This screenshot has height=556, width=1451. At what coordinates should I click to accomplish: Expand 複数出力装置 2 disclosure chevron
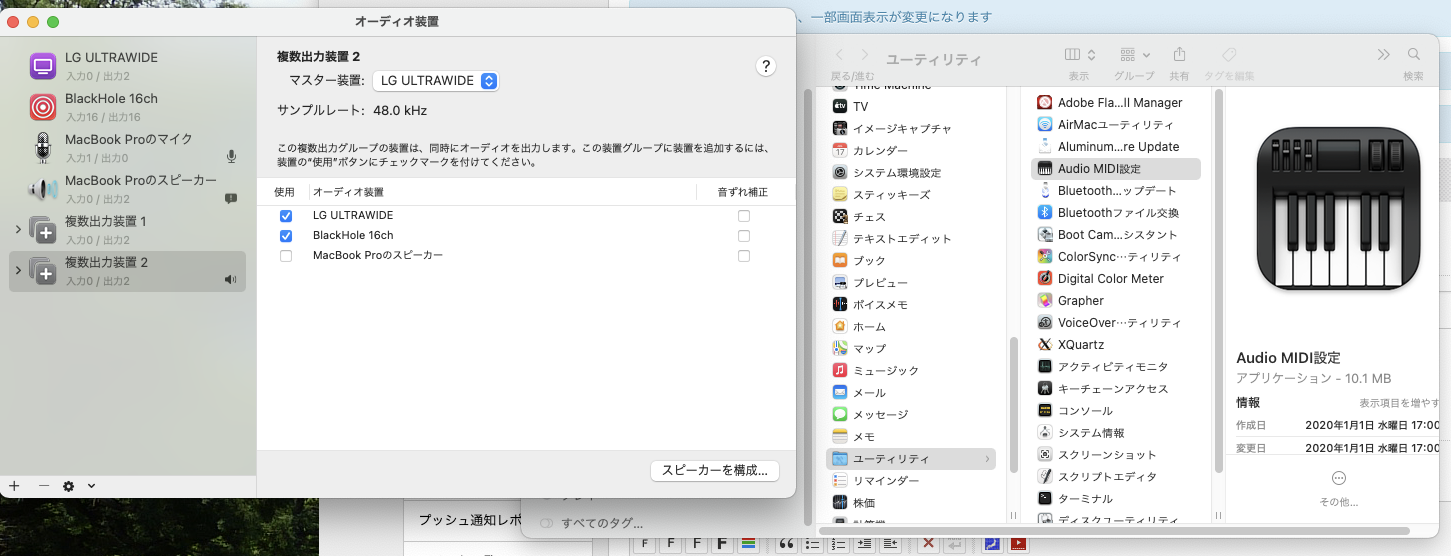click(x=18, y=271)
